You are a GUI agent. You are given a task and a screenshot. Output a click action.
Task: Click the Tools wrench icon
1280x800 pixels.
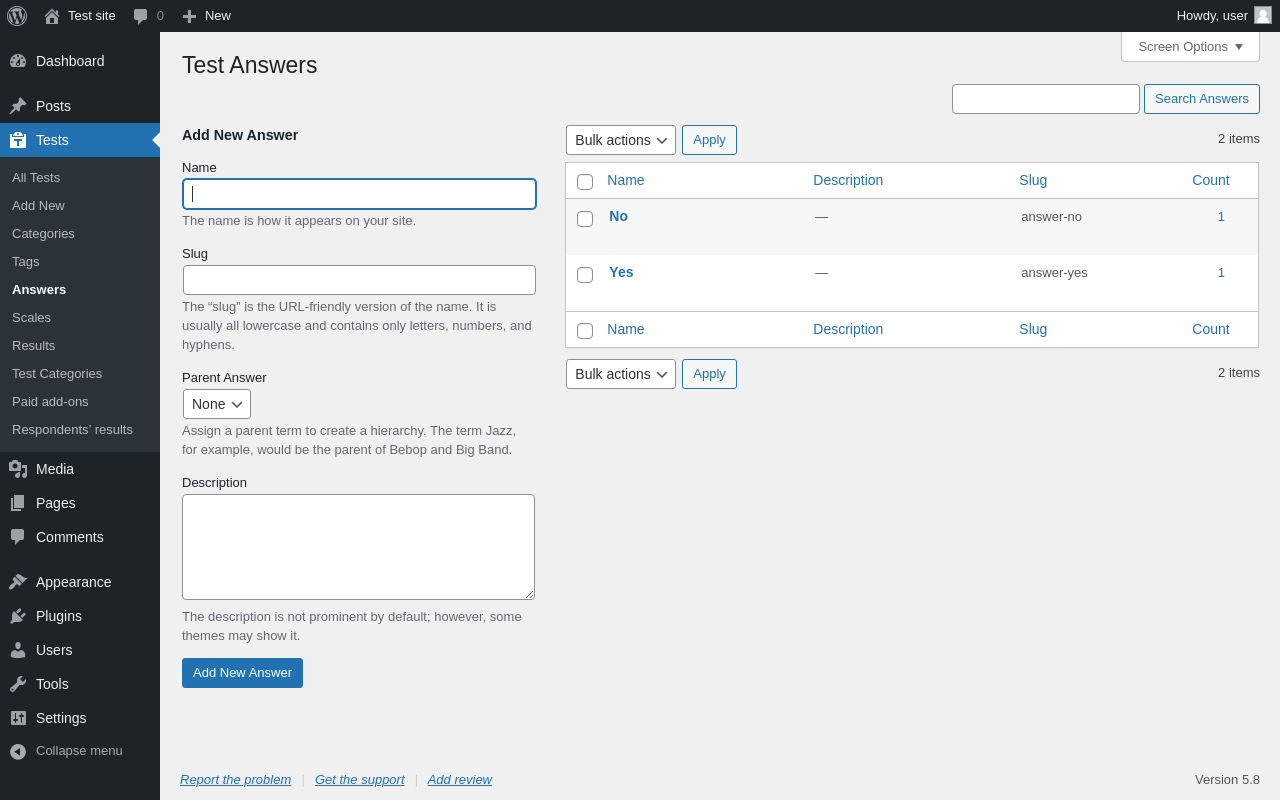pyautogui.click(x=18, y=684)
